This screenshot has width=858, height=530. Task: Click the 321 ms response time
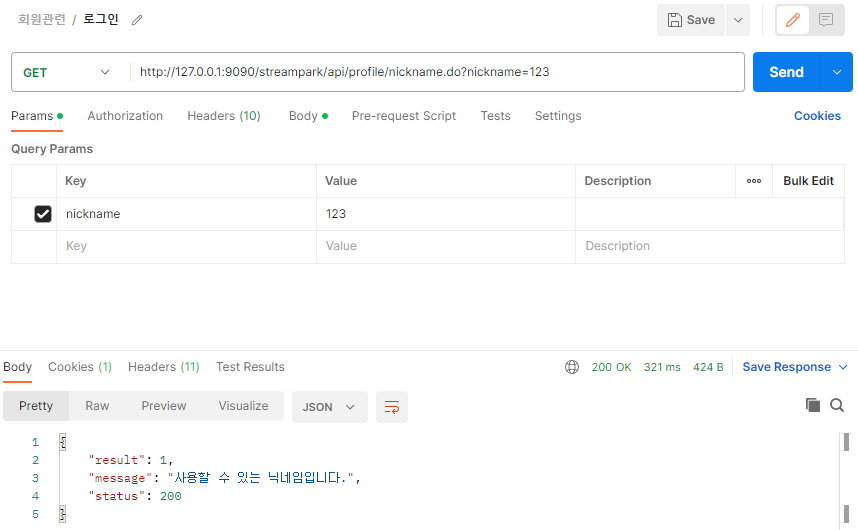pos(662,367)
